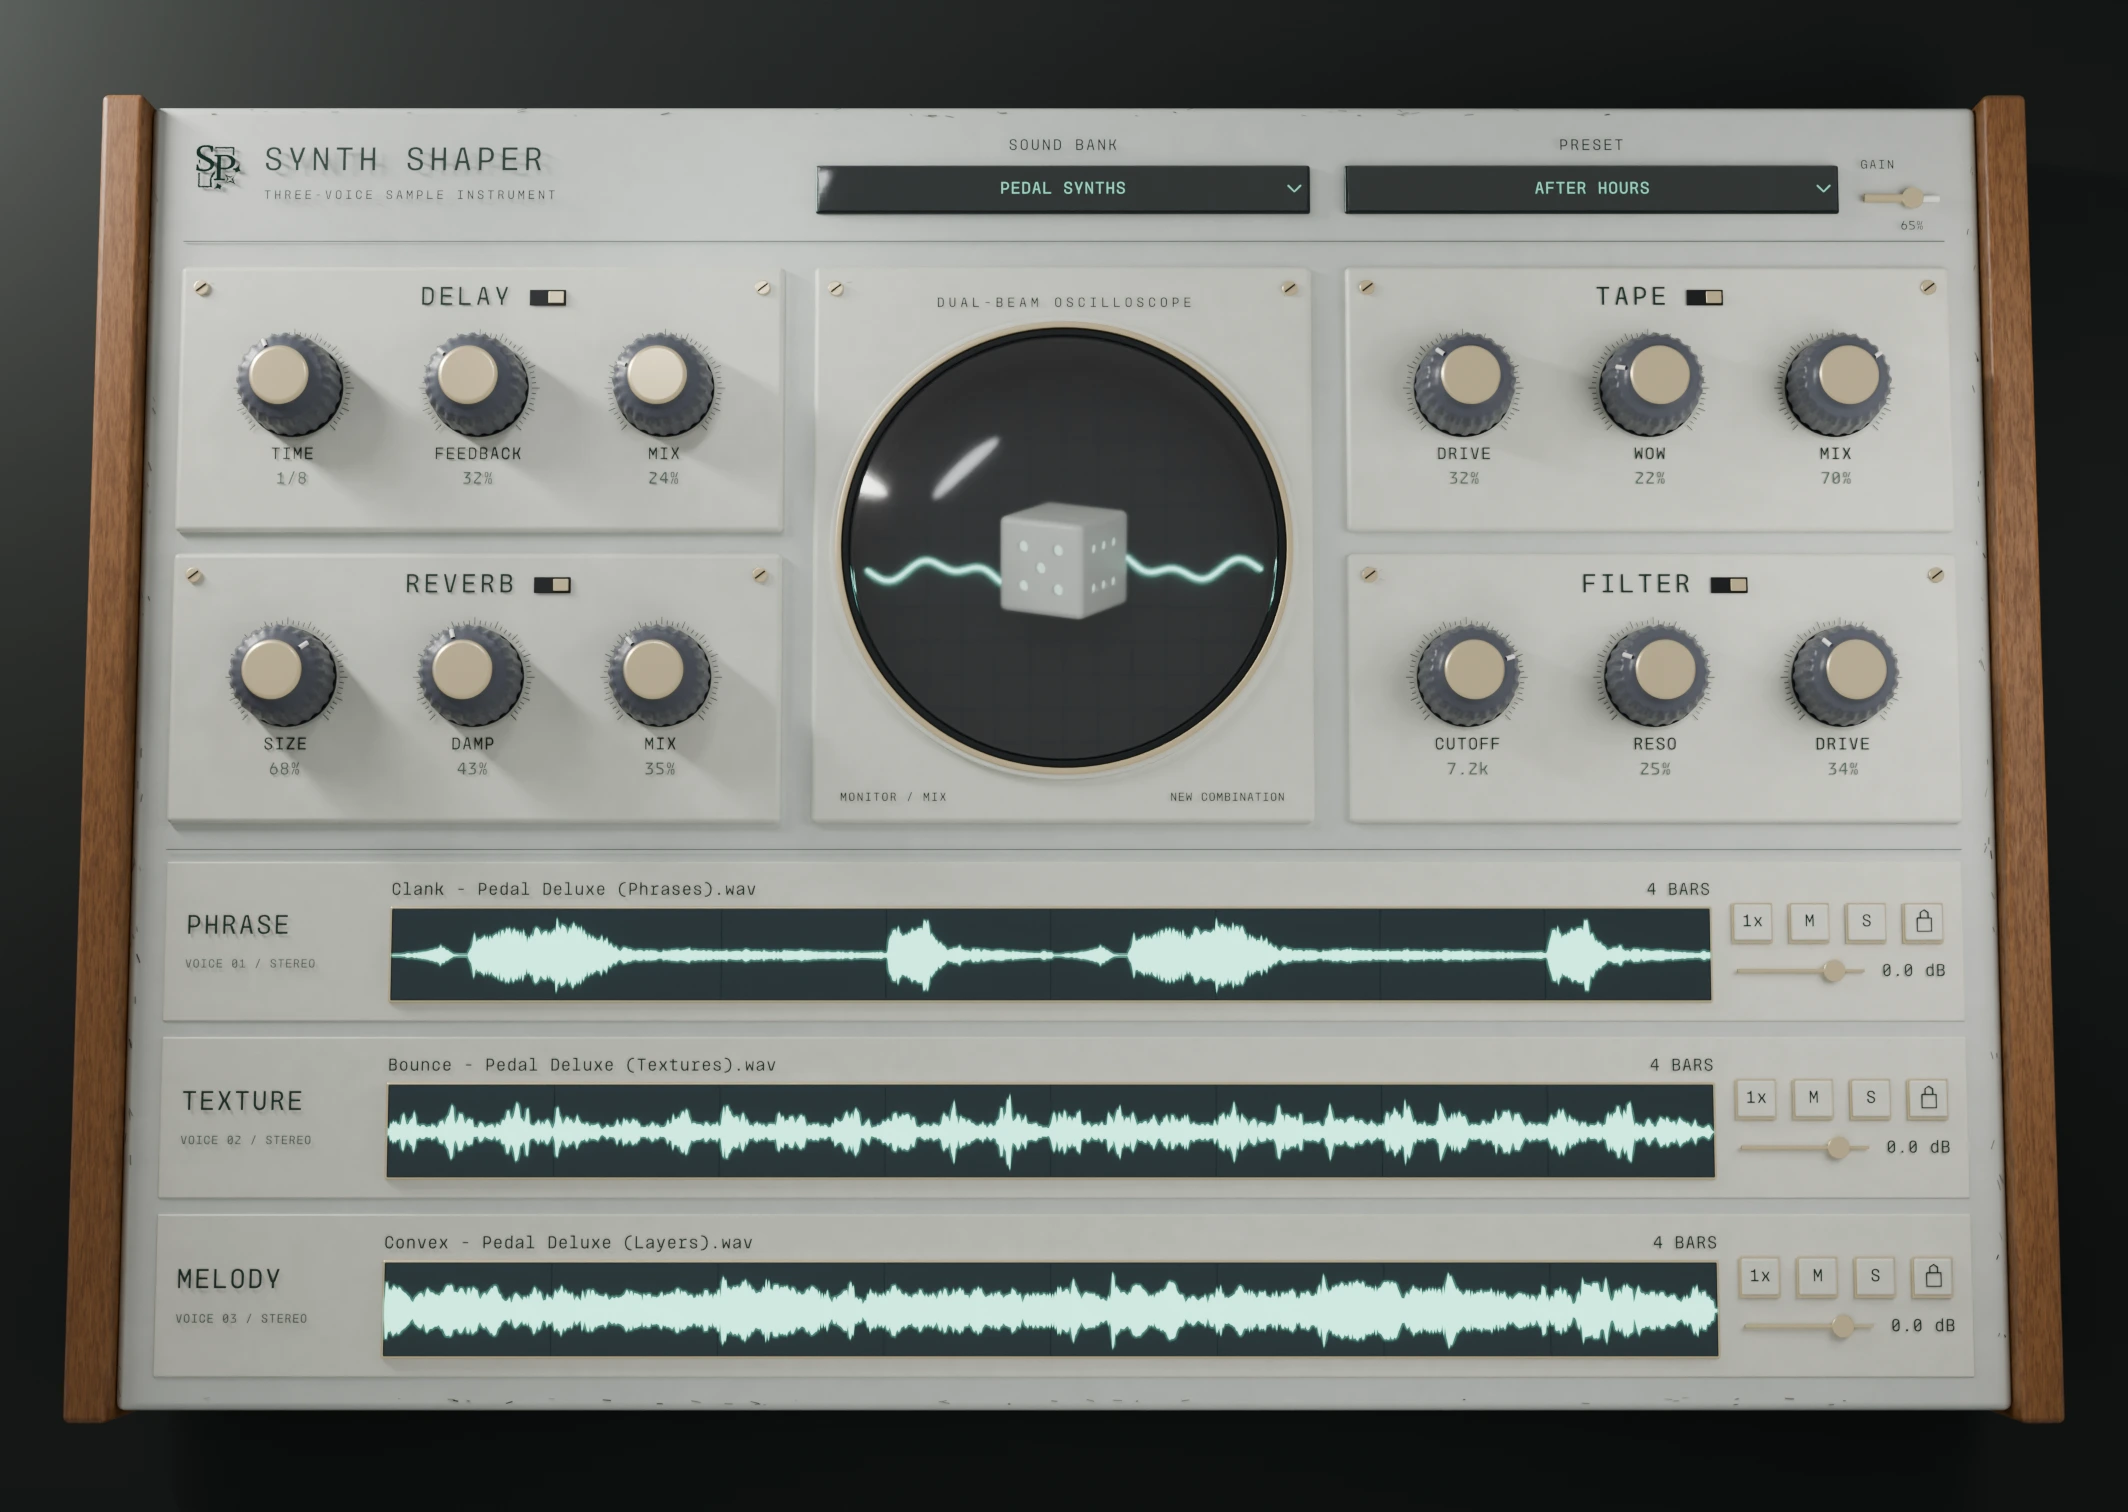Lock the Texture voice sample
Image resolution: width=2128 pixels, height=1512 pixels.
(x=1928, y=1098)
